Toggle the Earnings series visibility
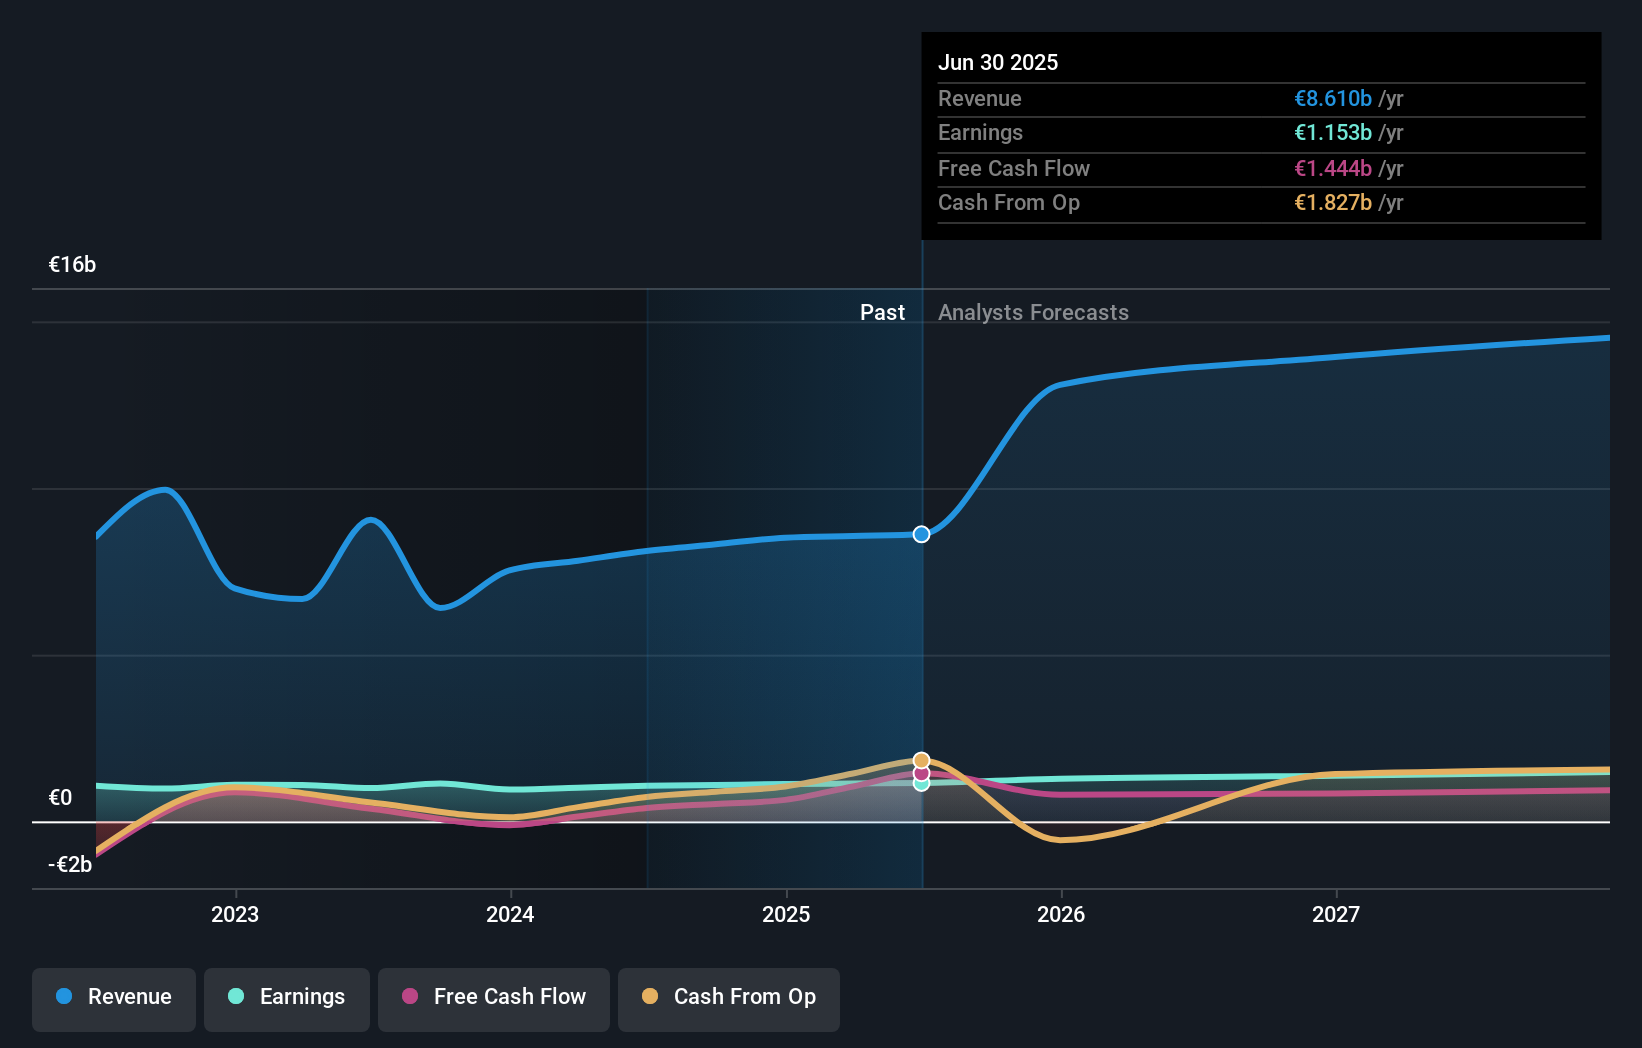 point(286,997)
